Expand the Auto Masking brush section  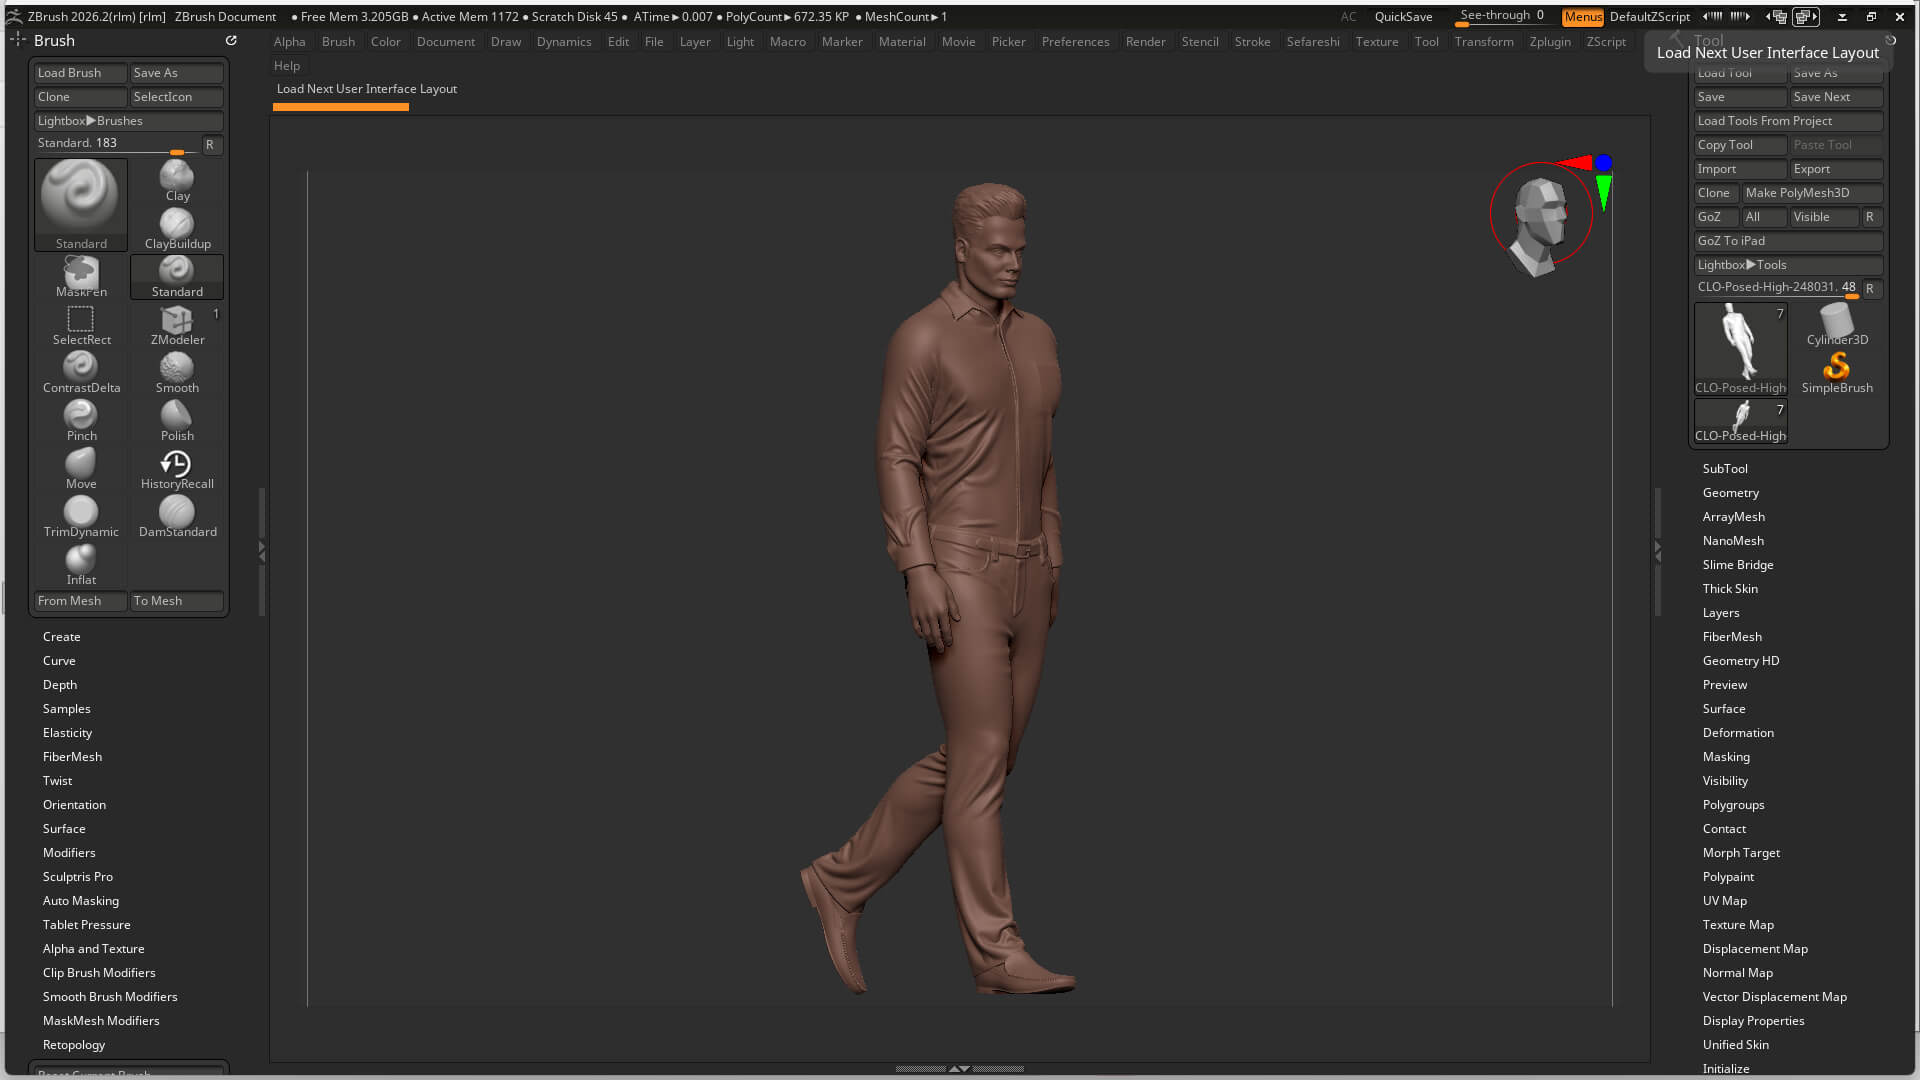click(x=81, y=901)
